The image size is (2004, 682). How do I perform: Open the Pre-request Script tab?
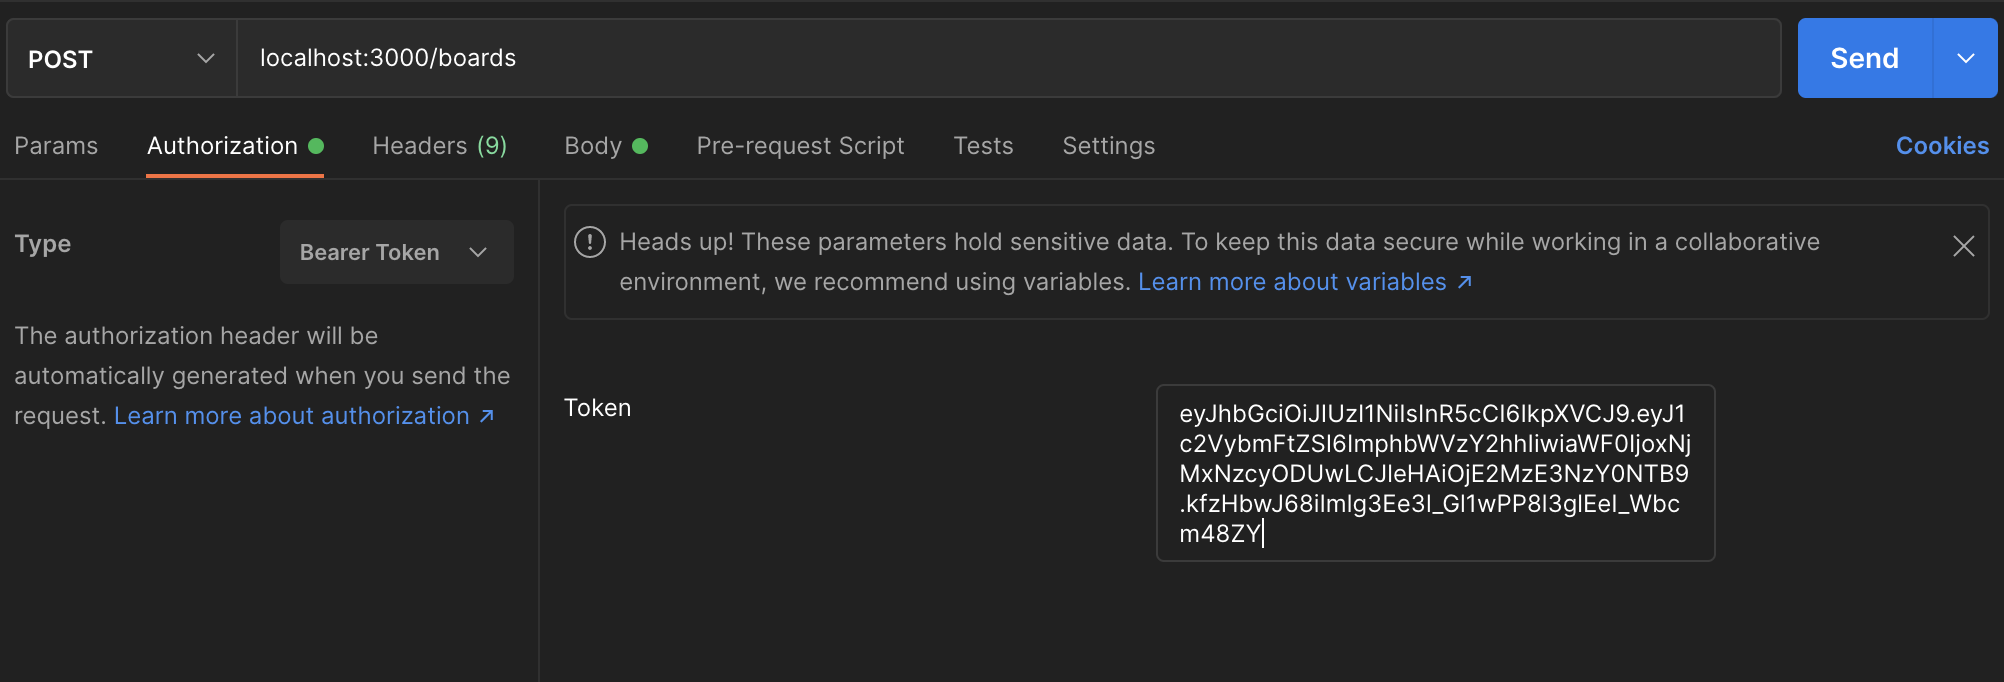800,146
